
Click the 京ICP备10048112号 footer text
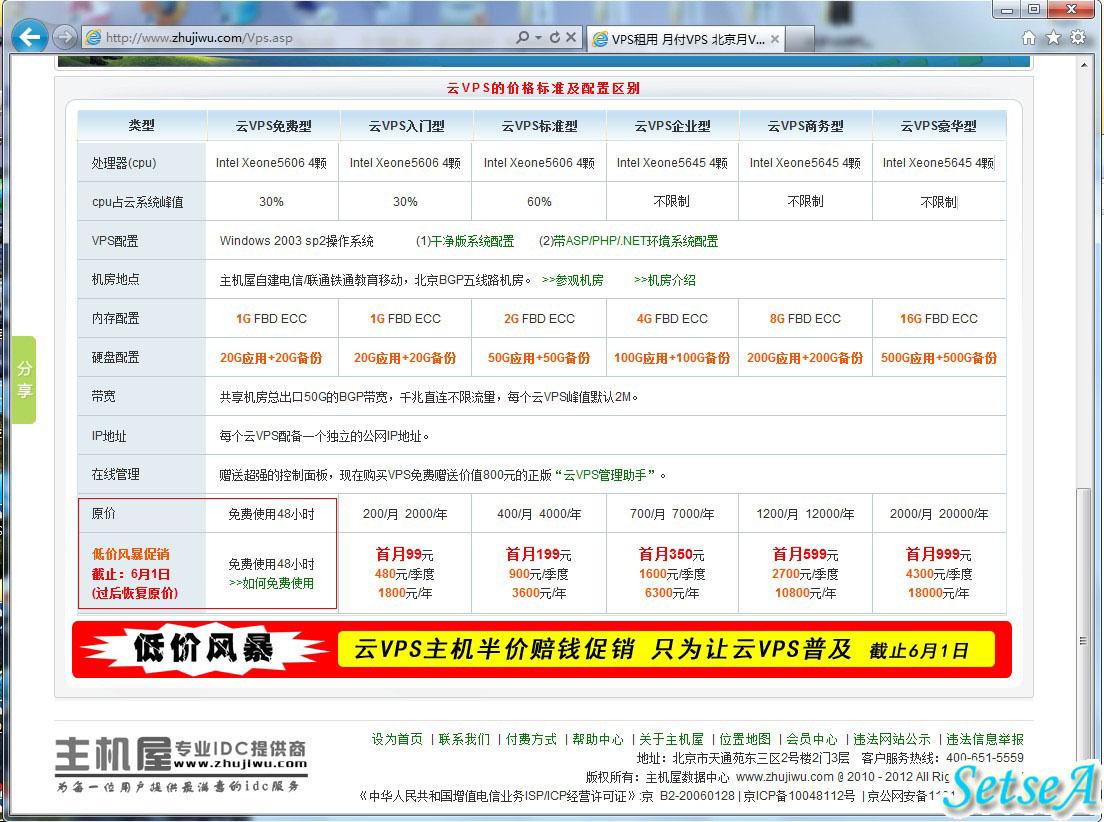click(799, 796)
